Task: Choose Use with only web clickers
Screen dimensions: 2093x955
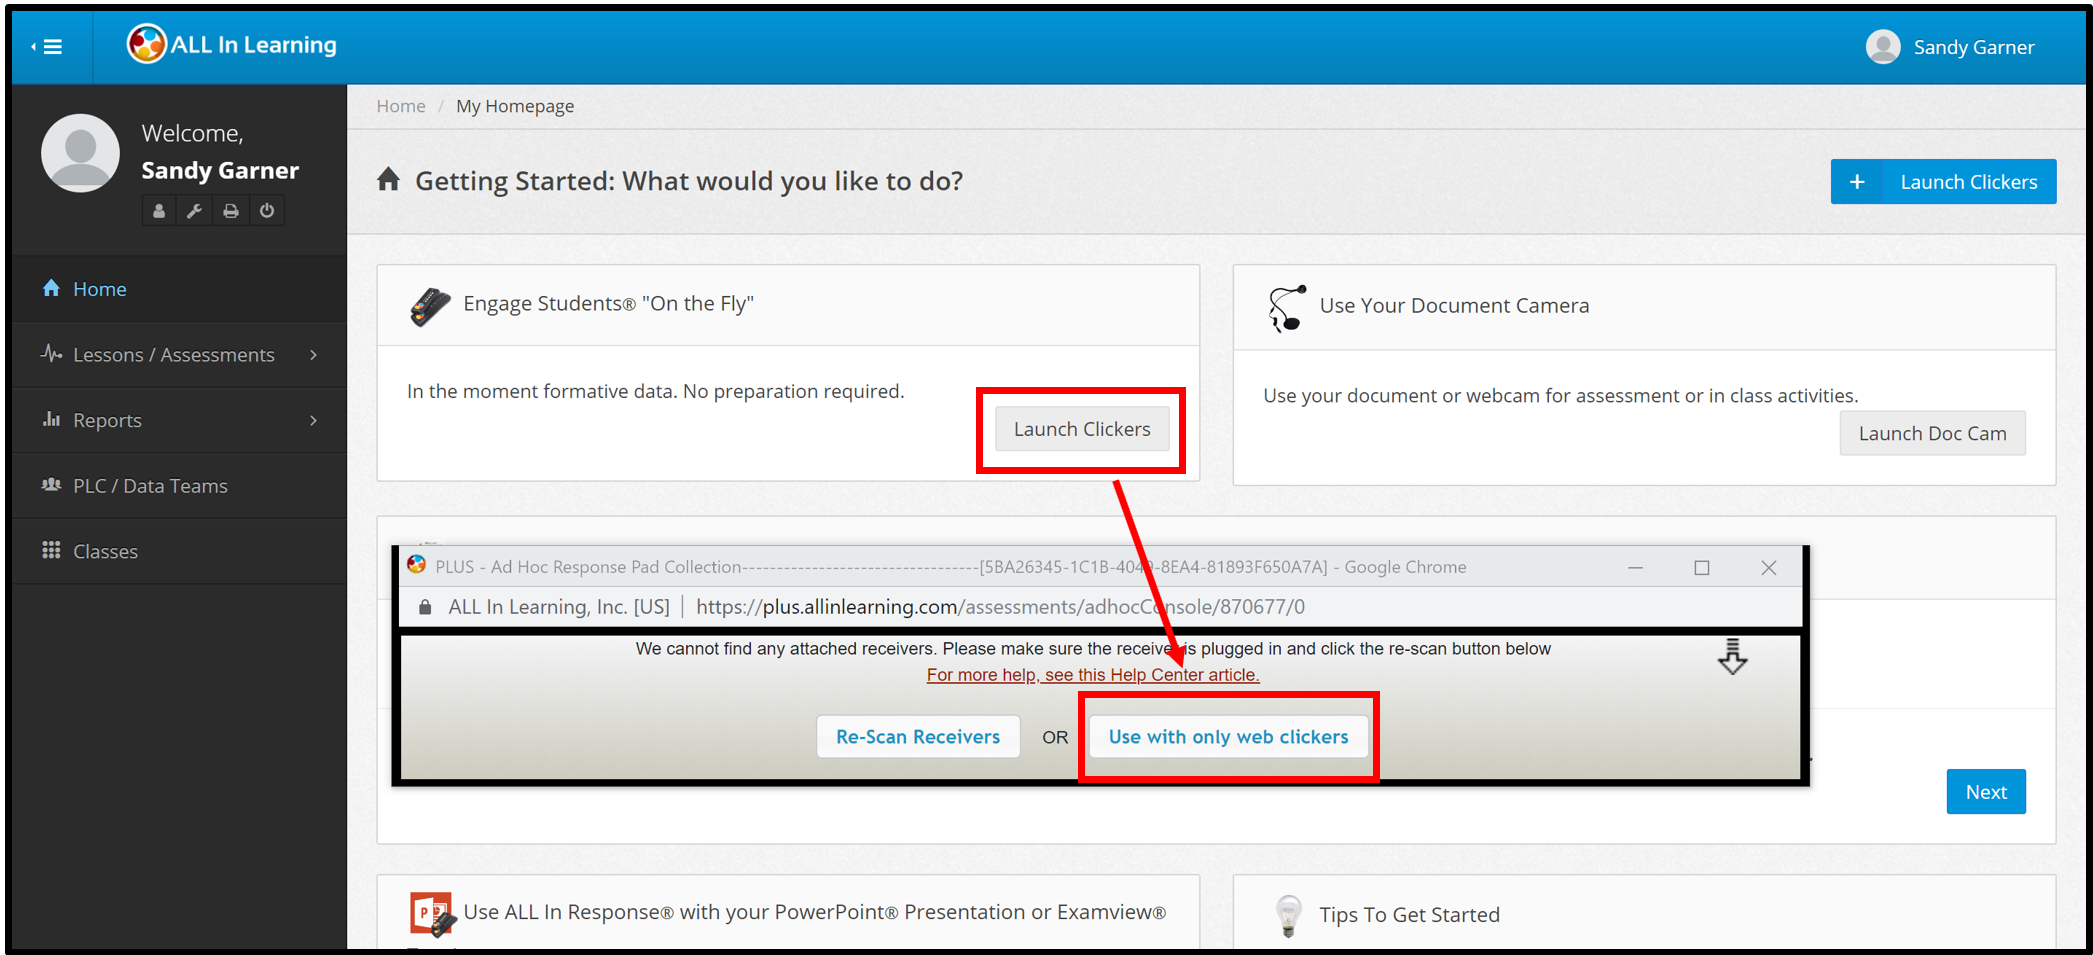Action: click(1227, 737)
